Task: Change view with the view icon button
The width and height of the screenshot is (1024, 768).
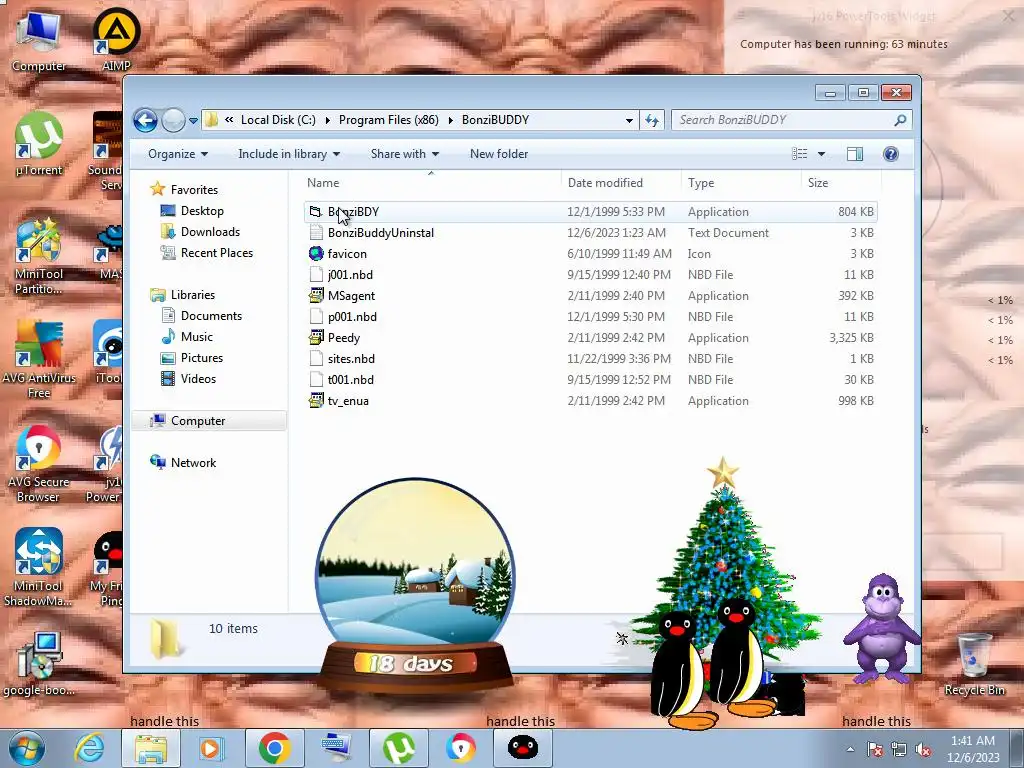Action: coord(800,153)
